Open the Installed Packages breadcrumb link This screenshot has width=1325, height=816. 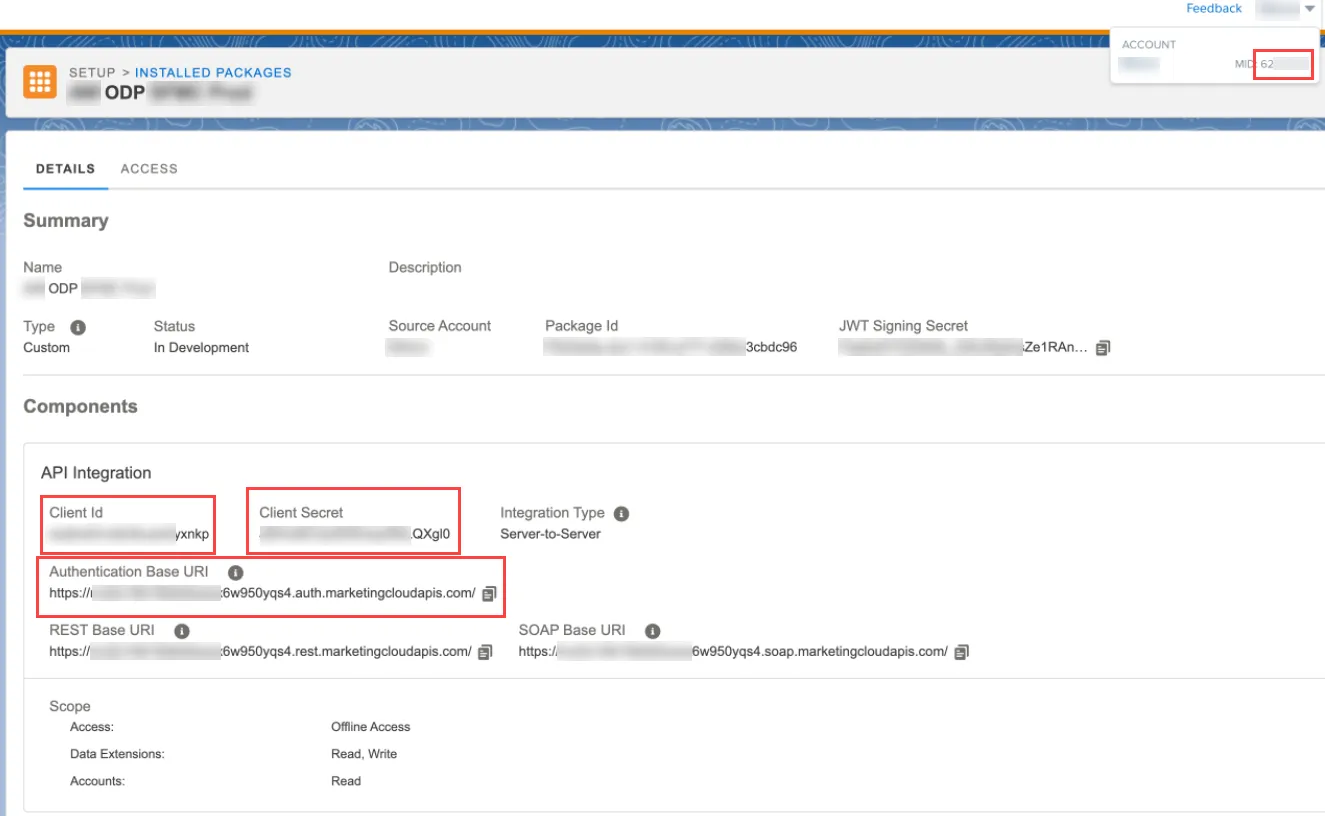click(213, 73)
